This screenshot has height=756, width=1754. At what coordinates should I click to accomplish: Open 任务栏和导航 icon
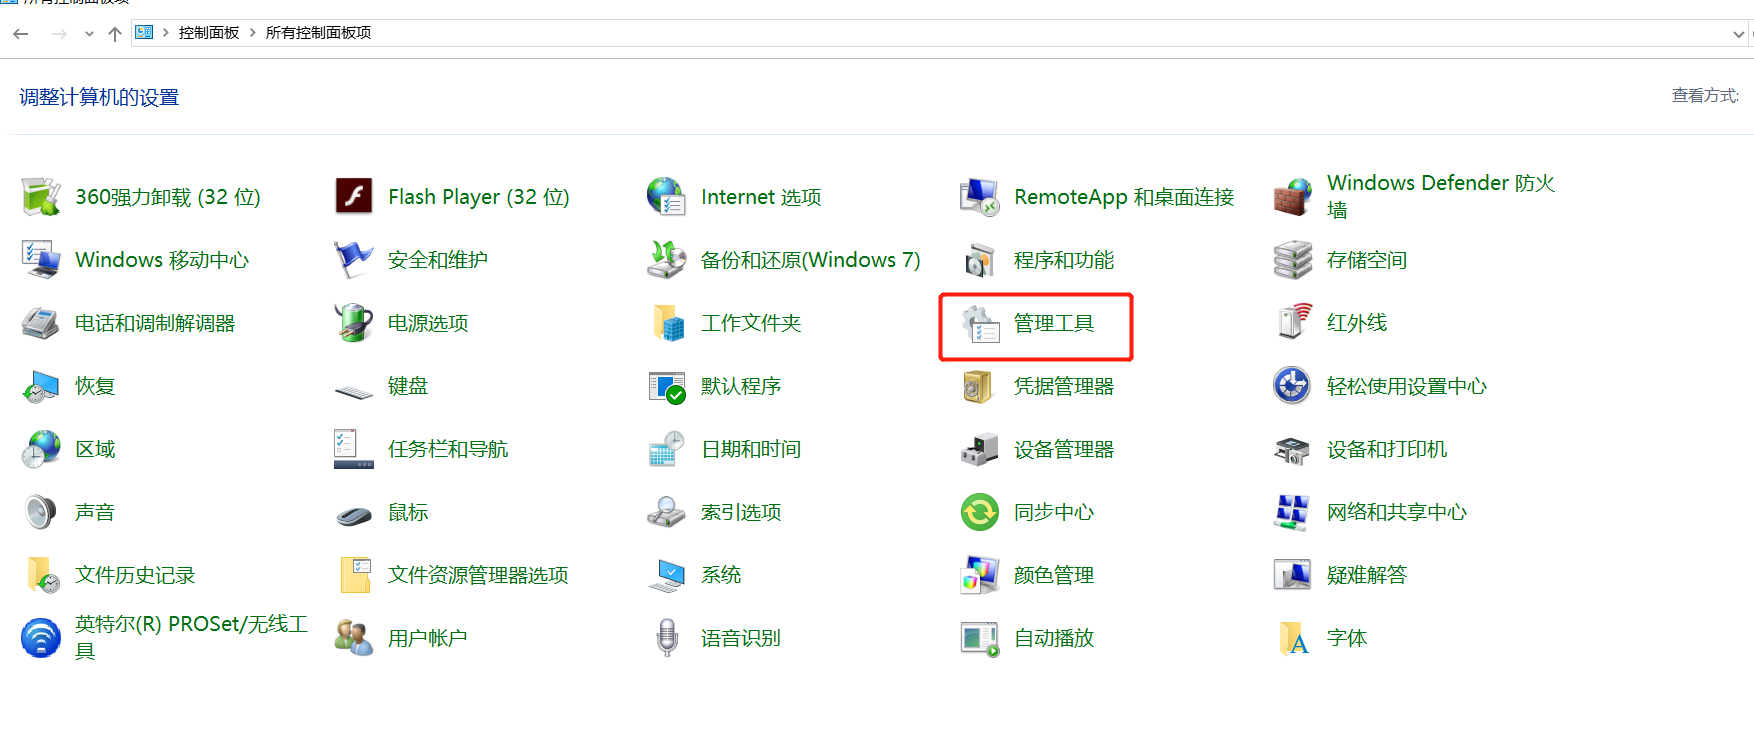click(354, 449)
